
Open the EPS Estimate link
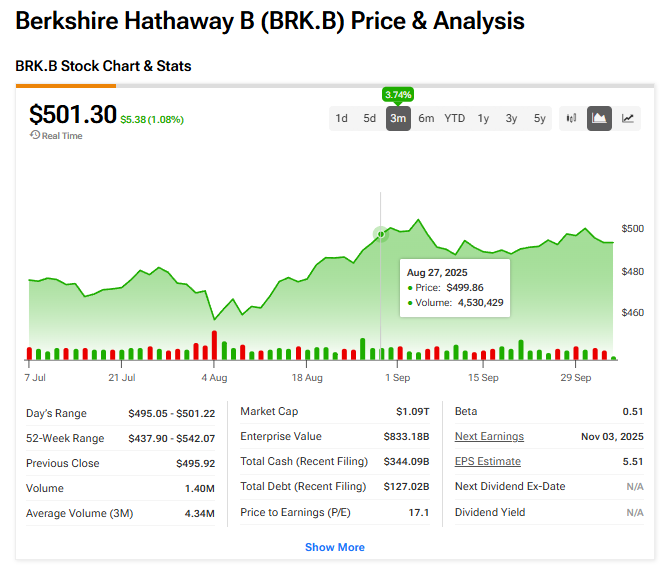(487, 461)
